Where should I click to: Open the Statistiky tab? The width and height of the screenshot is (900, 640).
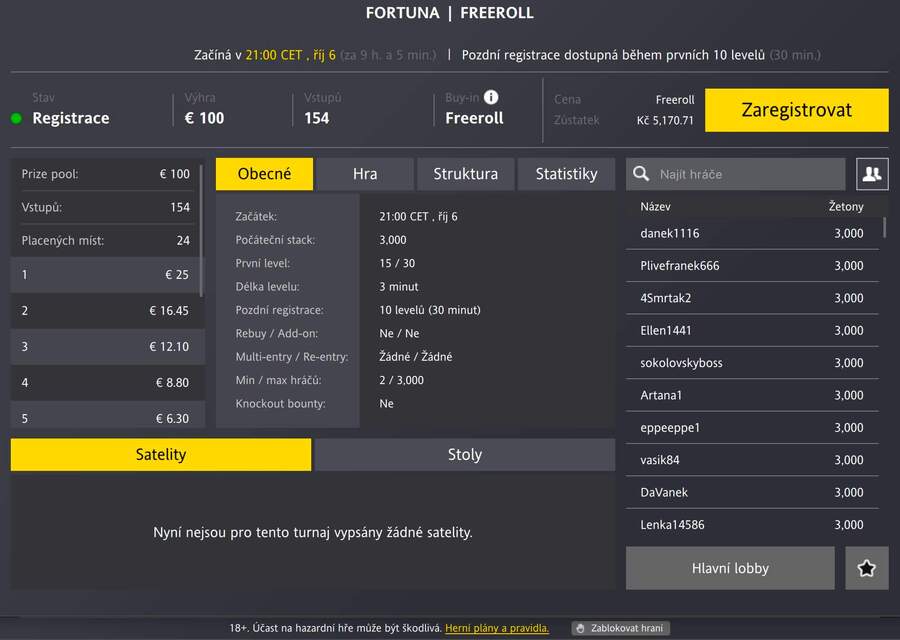567,174
